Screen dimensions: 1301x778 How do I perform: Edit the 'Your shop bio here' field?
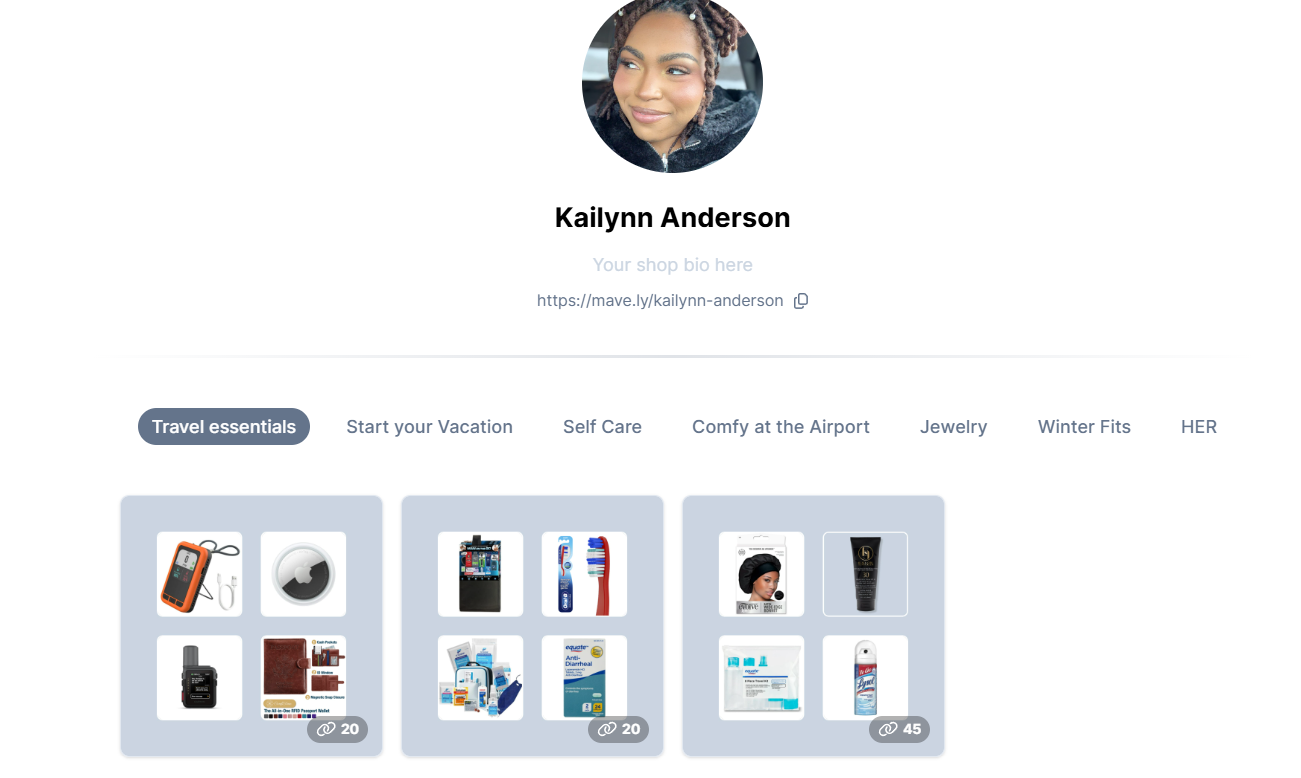tap(672, 265)
